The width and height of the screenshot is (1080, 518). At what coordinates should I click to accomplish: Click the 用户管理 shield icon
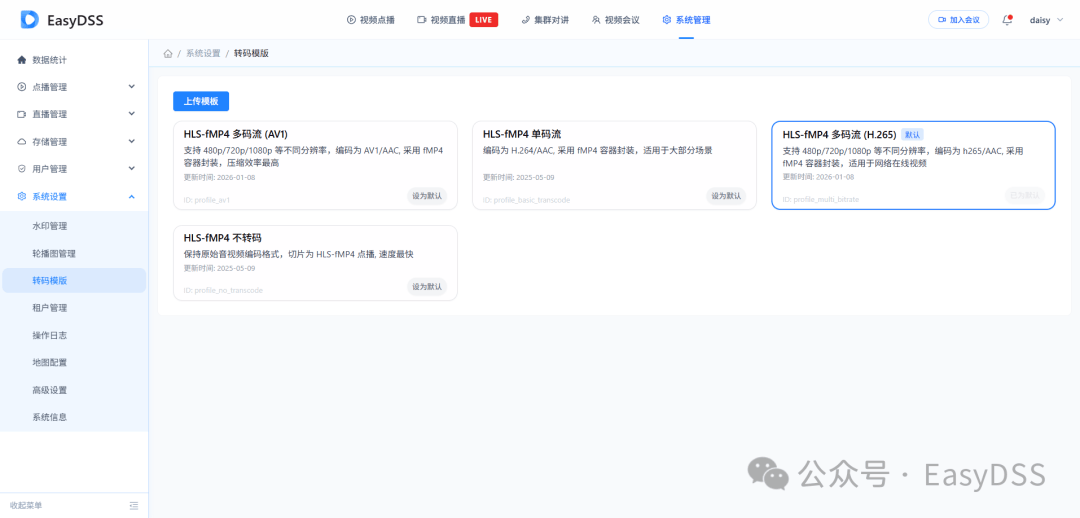click(21, 169)
